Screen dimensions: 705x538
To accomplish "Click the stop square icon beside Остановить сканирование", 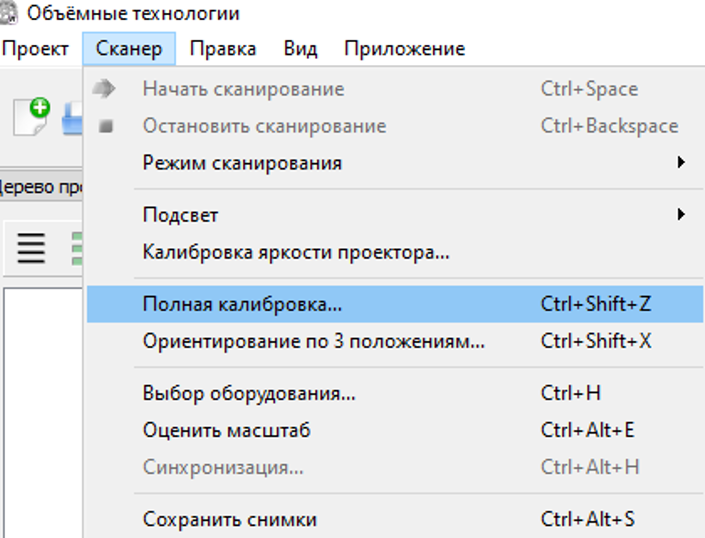I will pyautogui.click(x=106, y=126).
